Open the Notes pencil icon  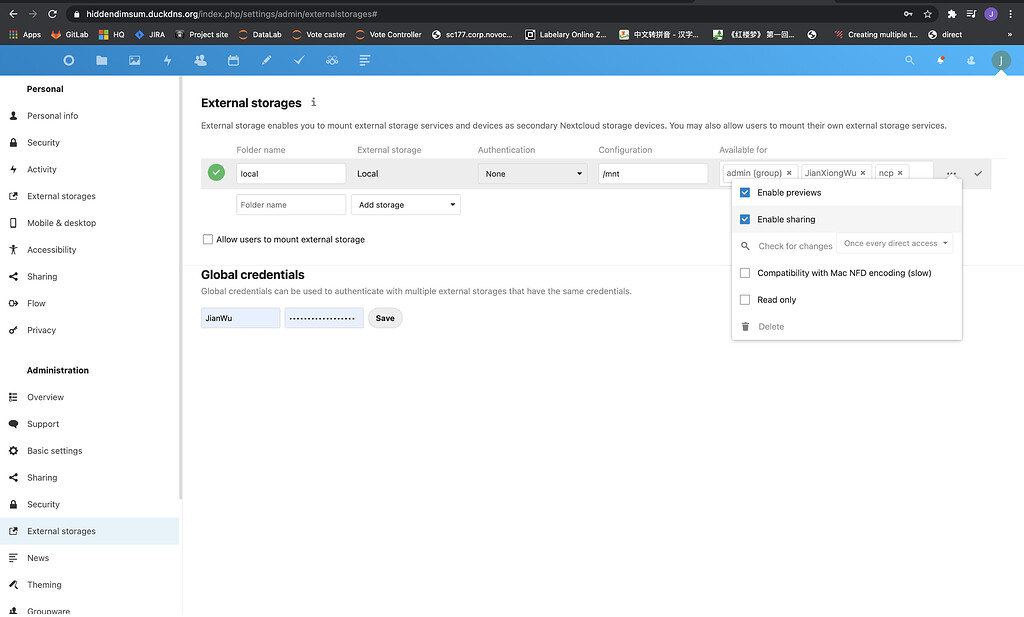[266, 60]
